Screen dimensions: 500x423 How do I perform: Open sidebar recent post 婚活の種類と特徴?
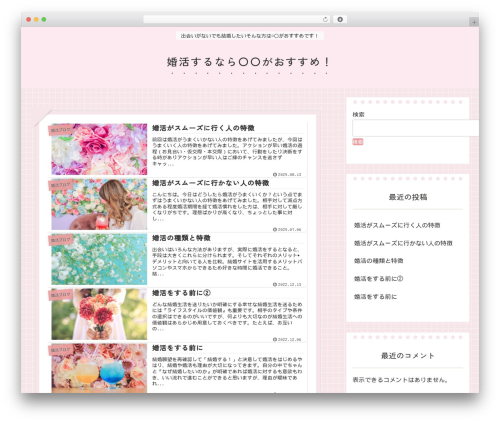[379, 261]
